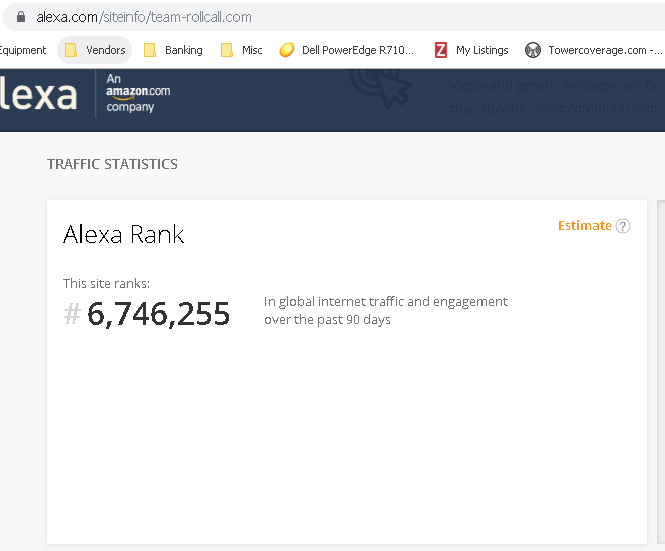Open the Towercoverage.com bookmark
This screenshot has width=665, height=551.
[593, 50]
